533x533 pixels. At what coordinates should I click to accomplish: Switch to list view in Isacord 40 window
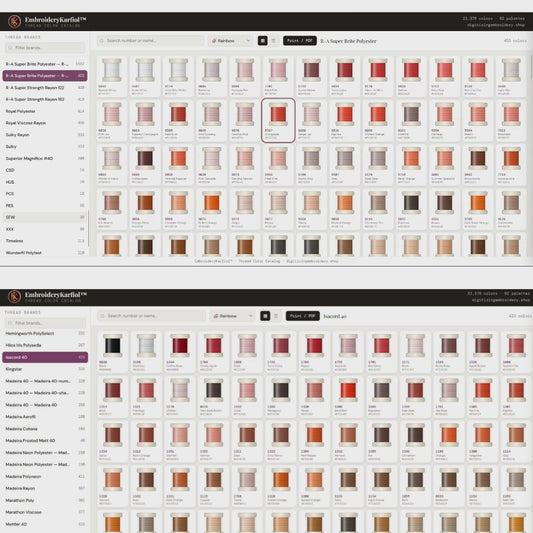(x=276, y=316)
